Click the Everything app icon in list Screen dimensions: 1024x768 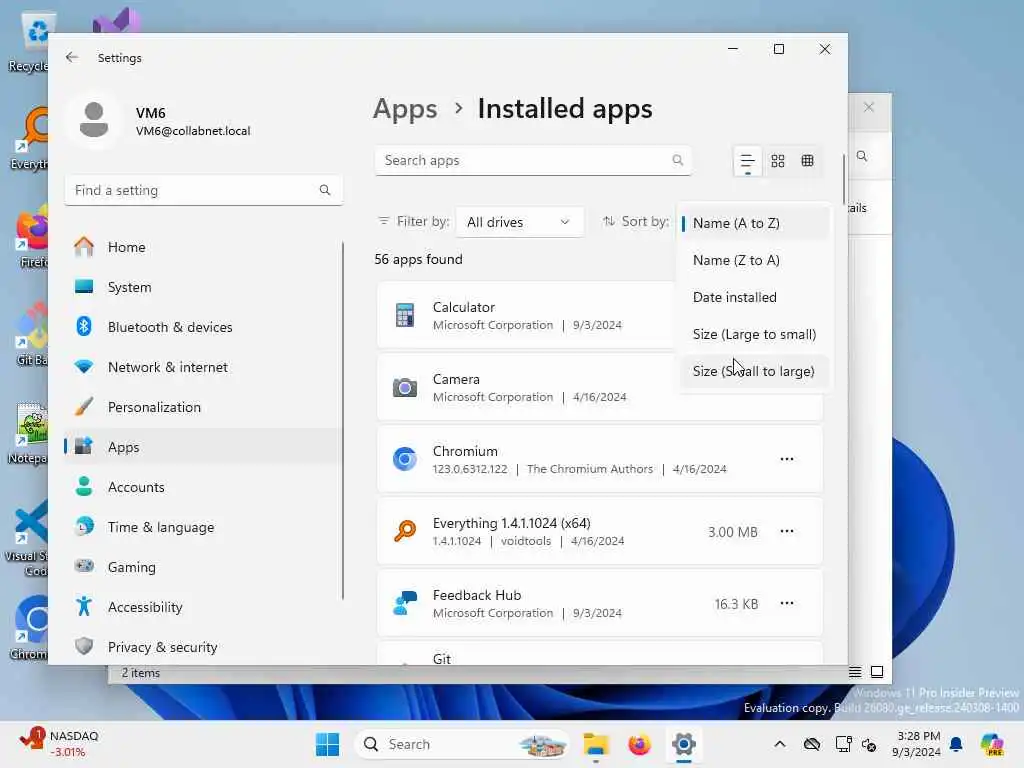click(x=404, y=531)
